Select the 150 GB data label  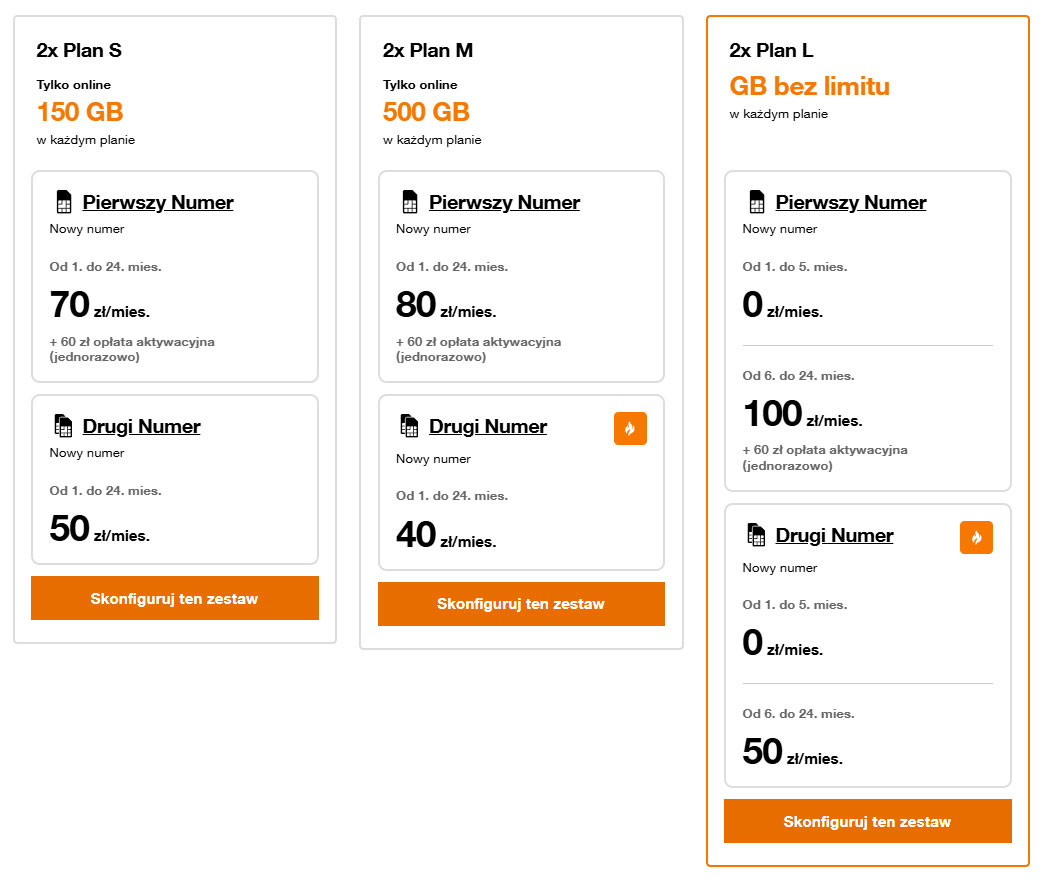click(x=80, y=112)
